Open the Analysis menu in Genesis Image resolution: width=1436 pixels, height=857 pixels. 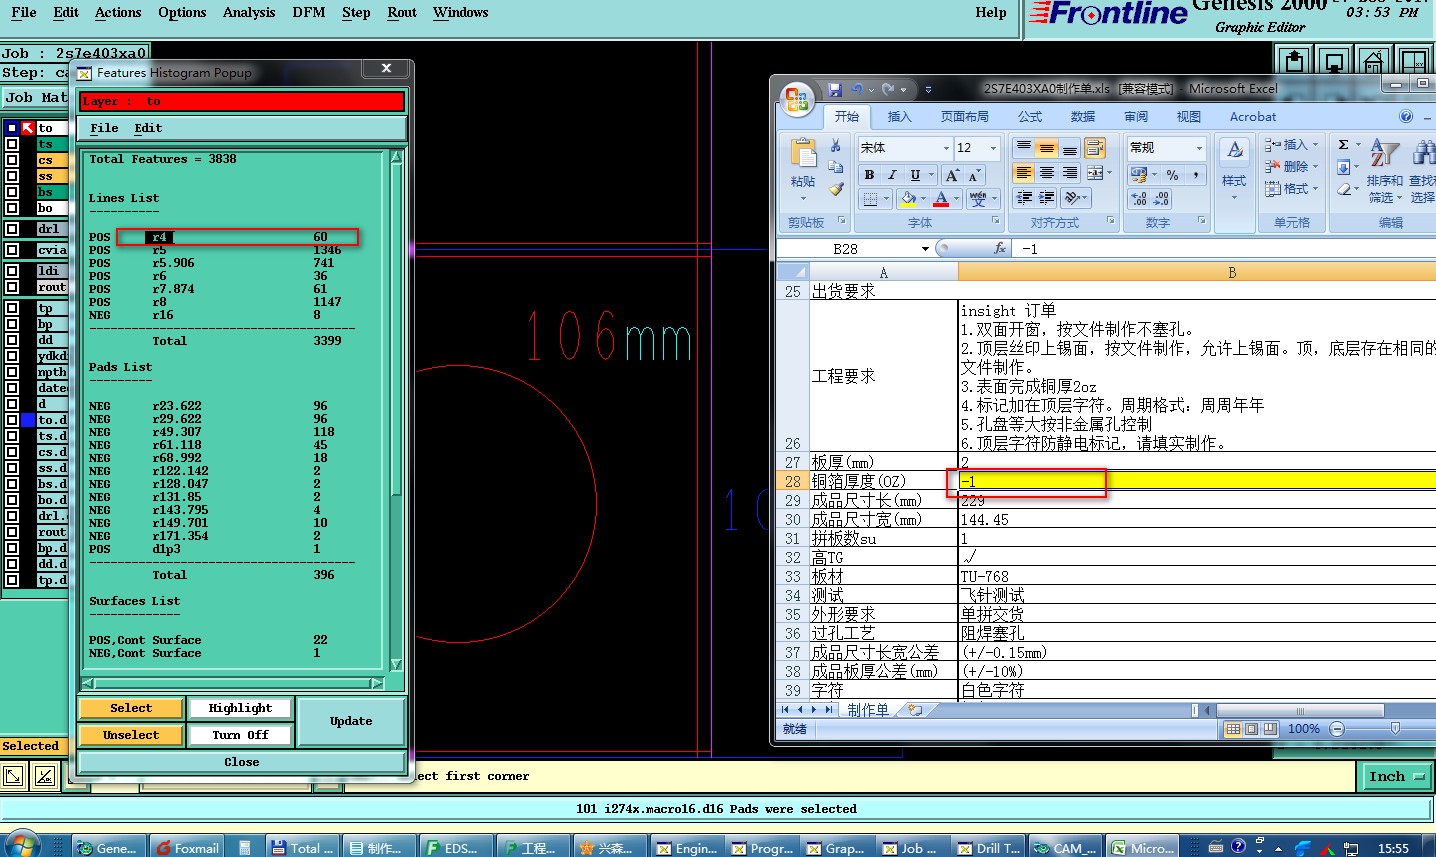click(x=248, y=13)
